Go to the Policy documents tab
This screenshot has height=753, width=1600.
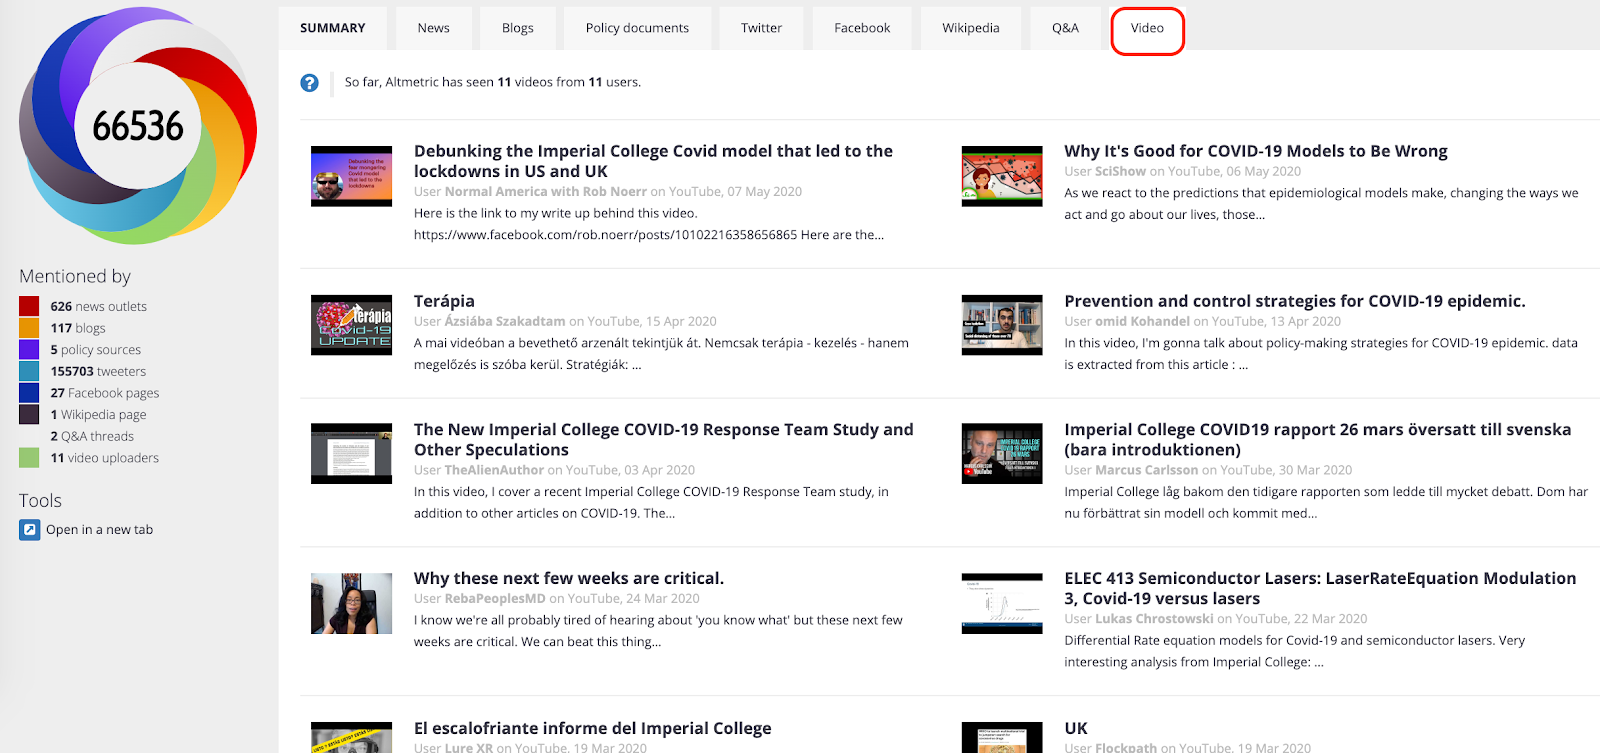click(x=637, y=28)
